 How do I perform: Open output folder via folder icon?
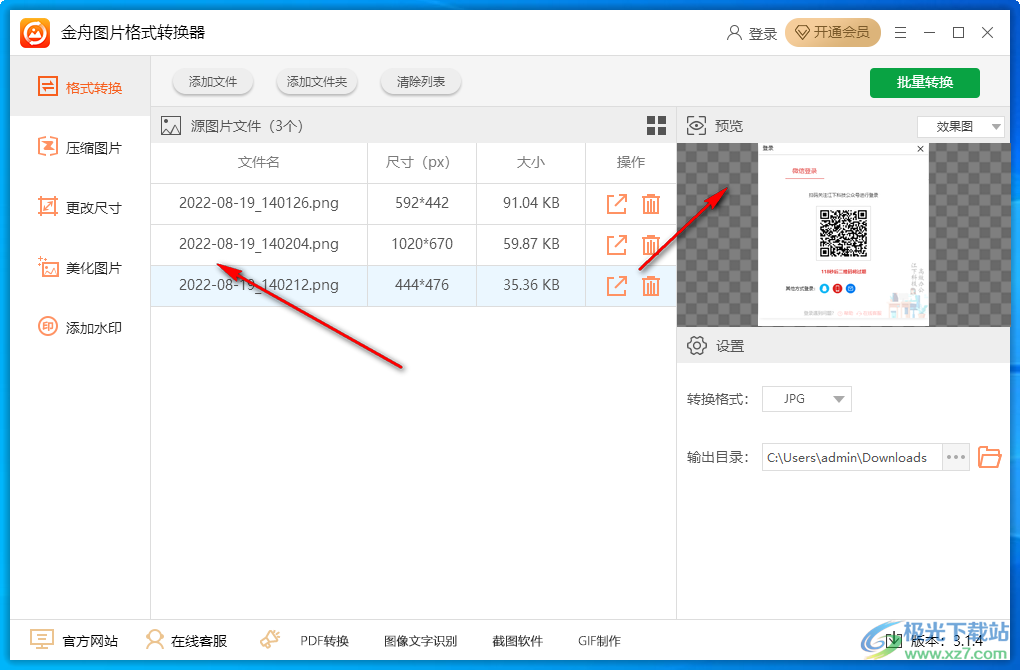pyautogui.click(x=989, y=457)
